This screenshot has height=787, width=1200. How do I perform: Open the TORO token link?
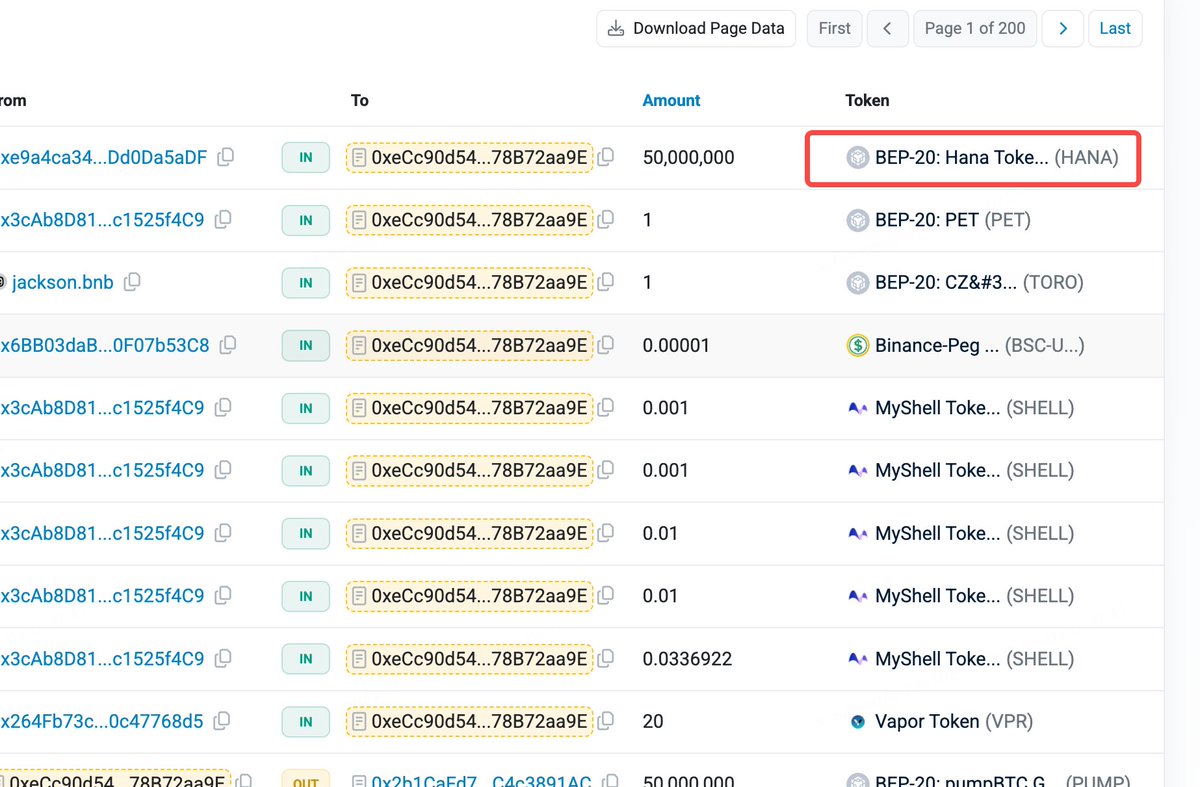[x=979, y=282]
